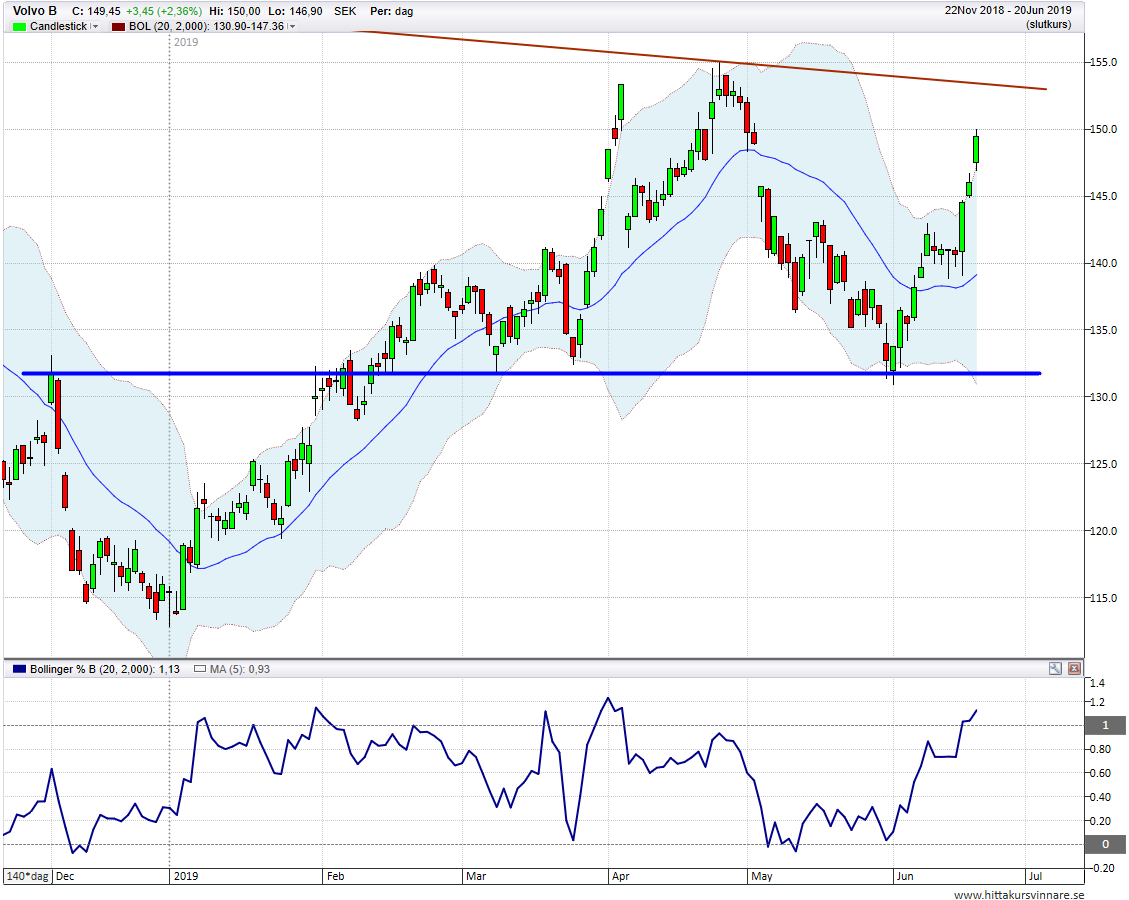This screenshot has height=900, width=1129.
Task: Click the 145.0 price axis label
Action: click(x=1103, y=197)
